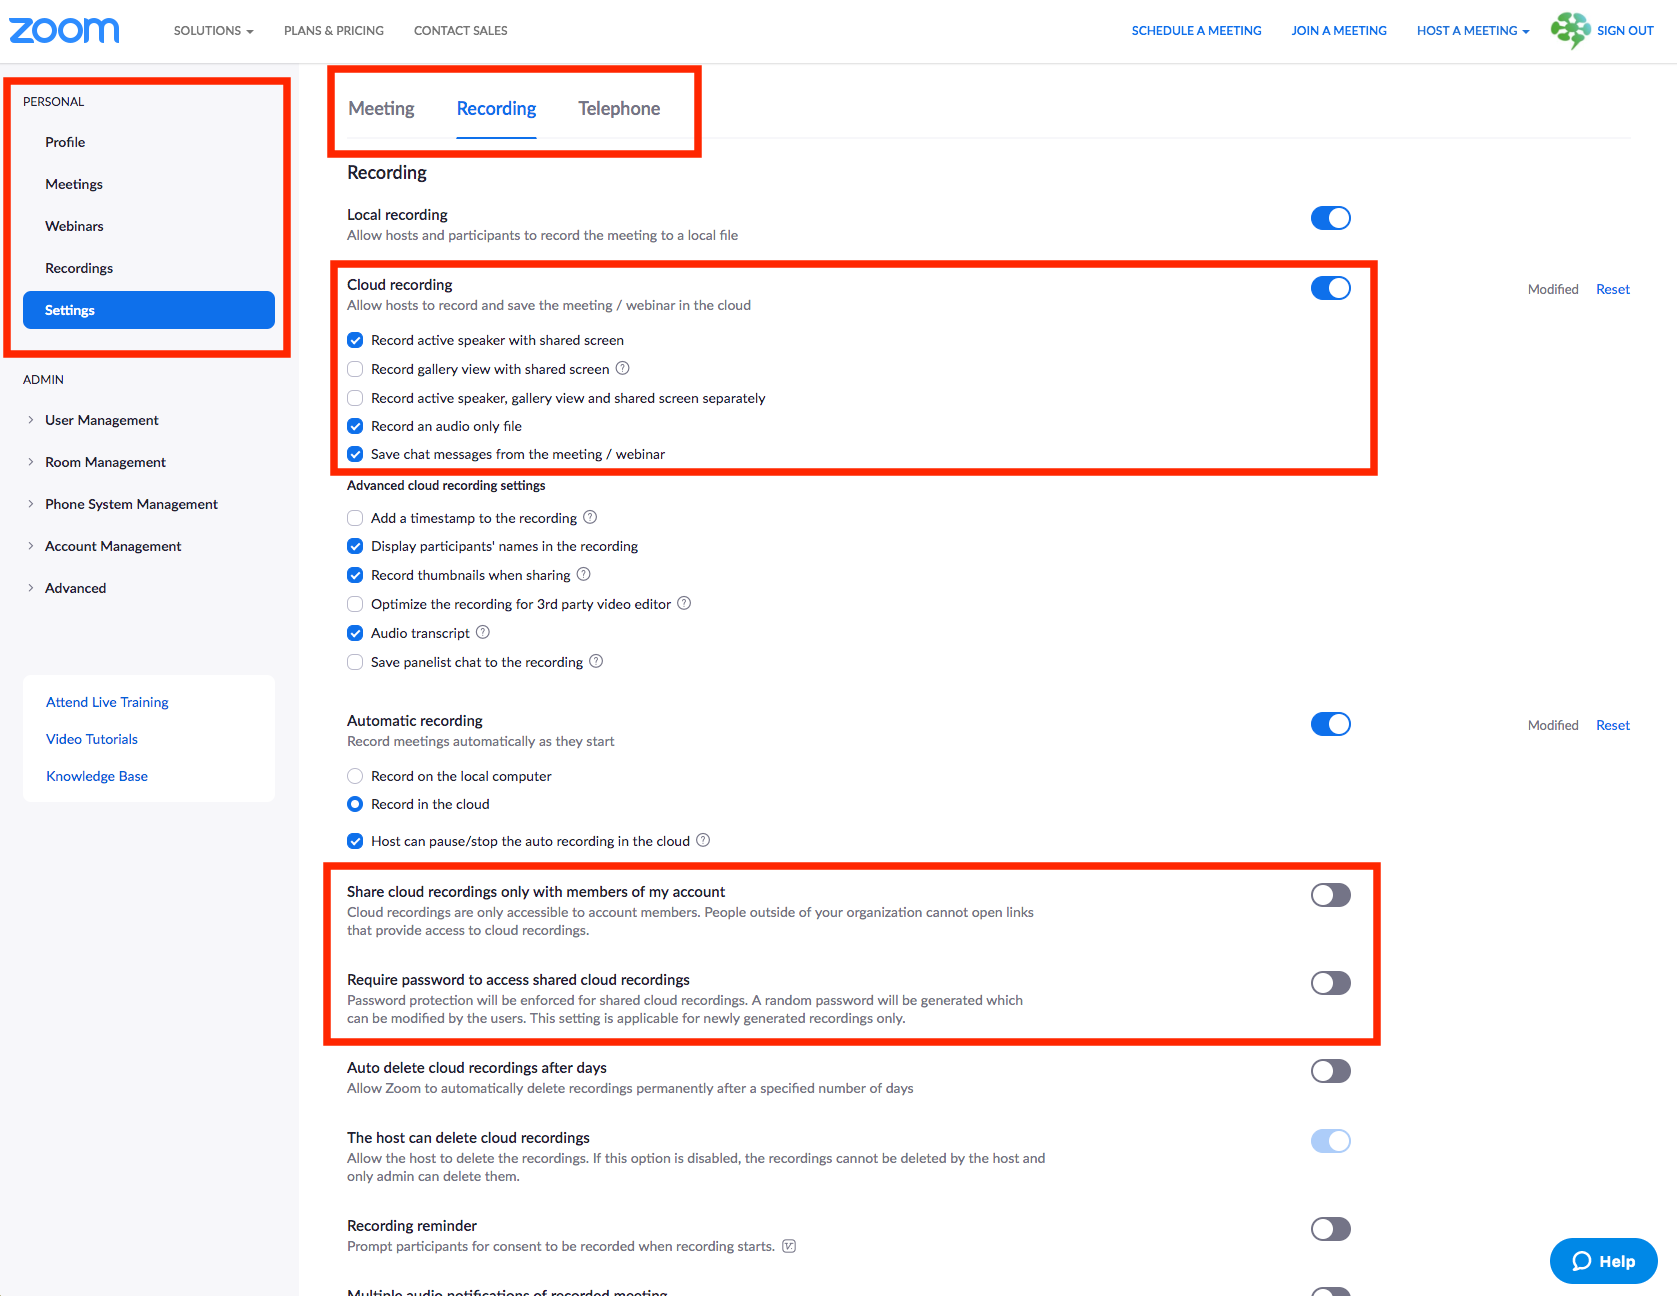The height and width of the screenshot is (1296, 1677).
Task: Open Profile in sidebar
Action: (65, 142)
